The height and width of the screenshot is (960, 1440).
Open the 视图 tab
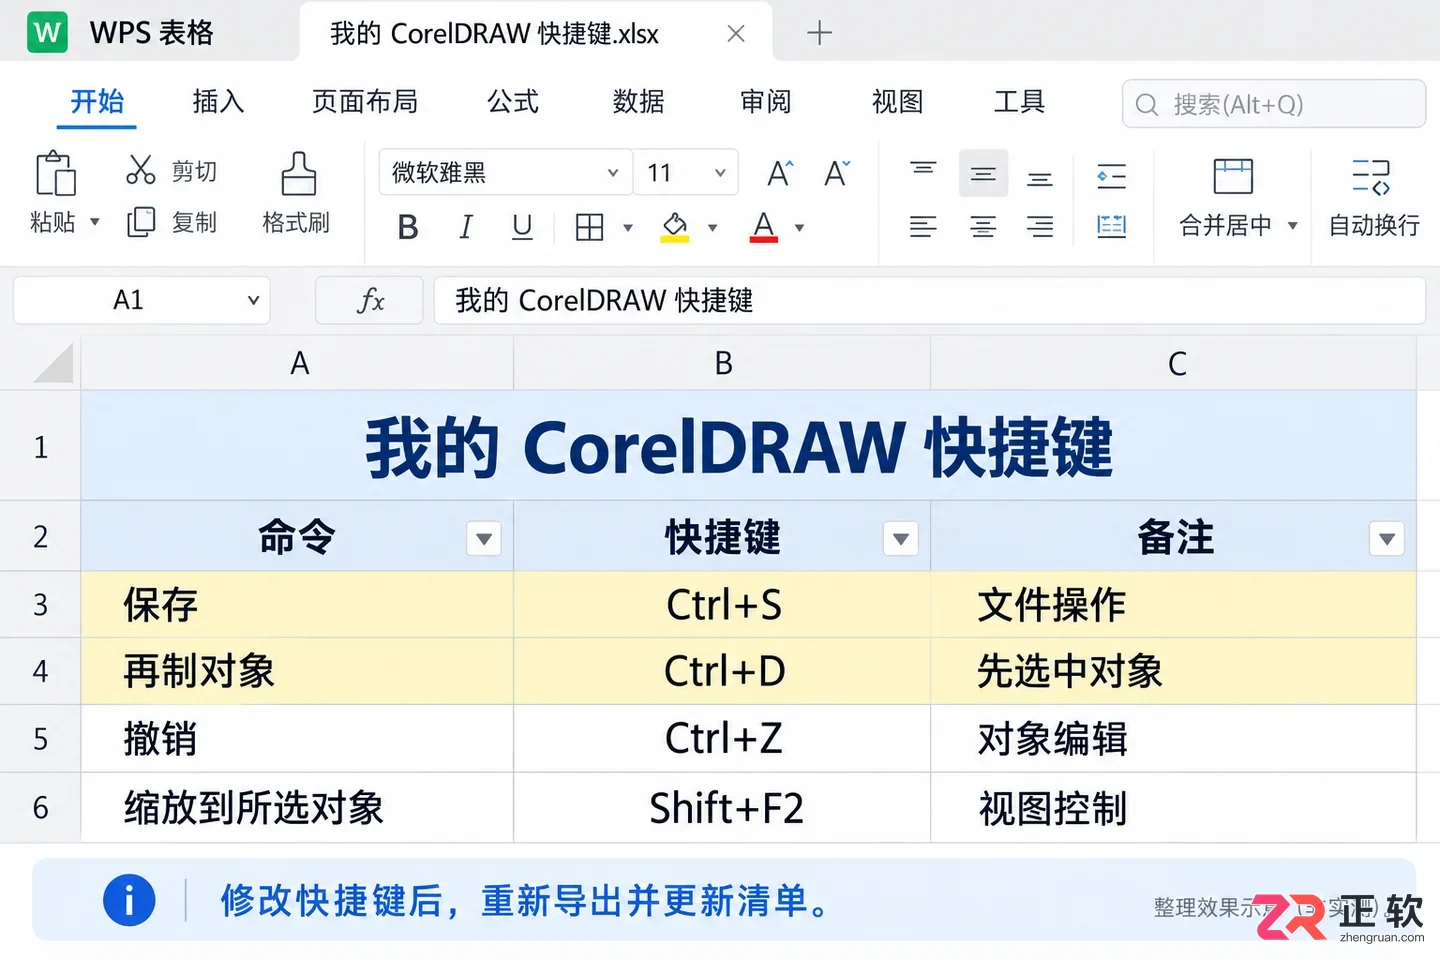tap(897, 101)
